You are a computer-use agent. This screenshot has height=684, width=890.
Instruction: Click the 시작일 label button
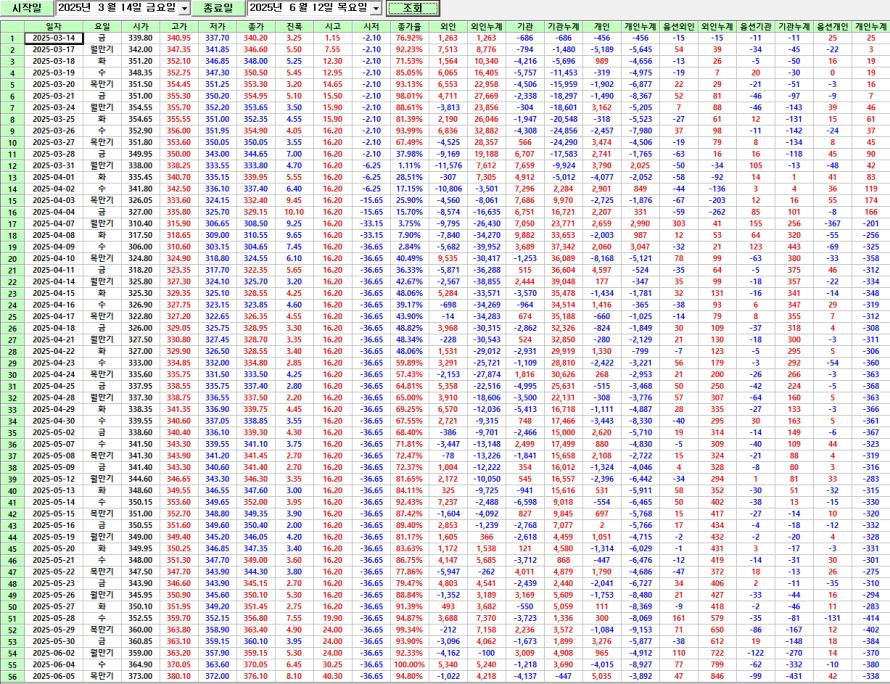[x=27, y=8]
